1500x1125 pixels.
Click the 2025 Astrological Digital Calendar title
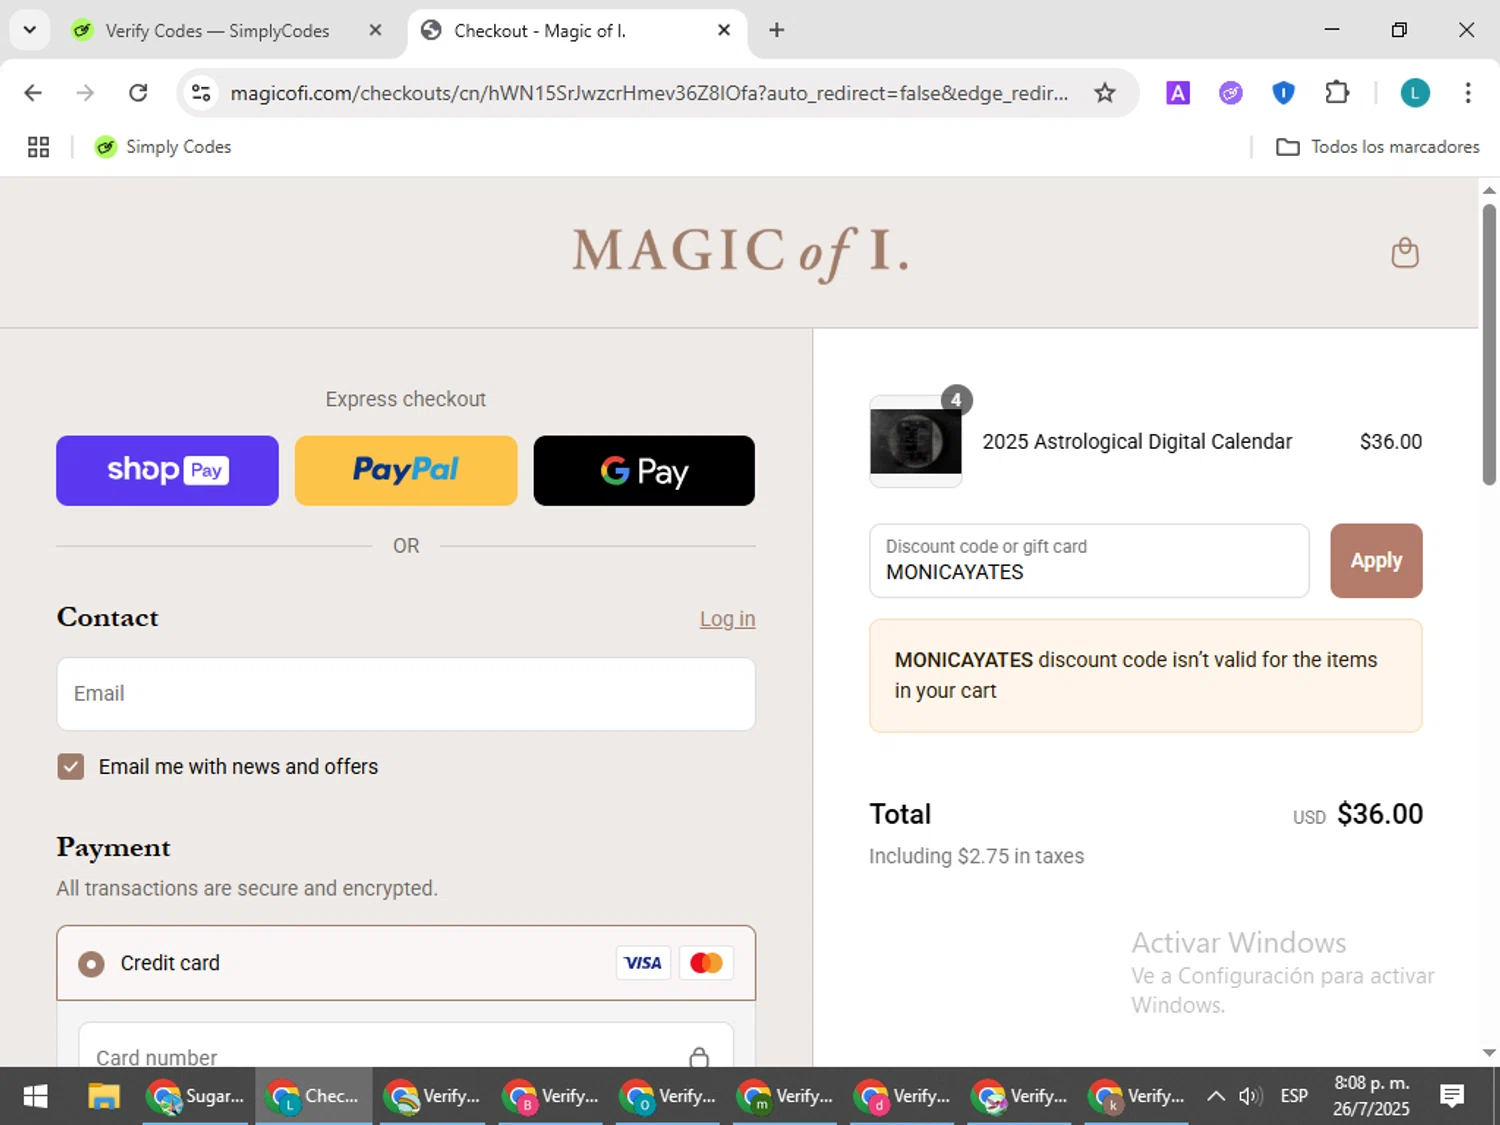pyautogui.click(x=1137, y=442)
